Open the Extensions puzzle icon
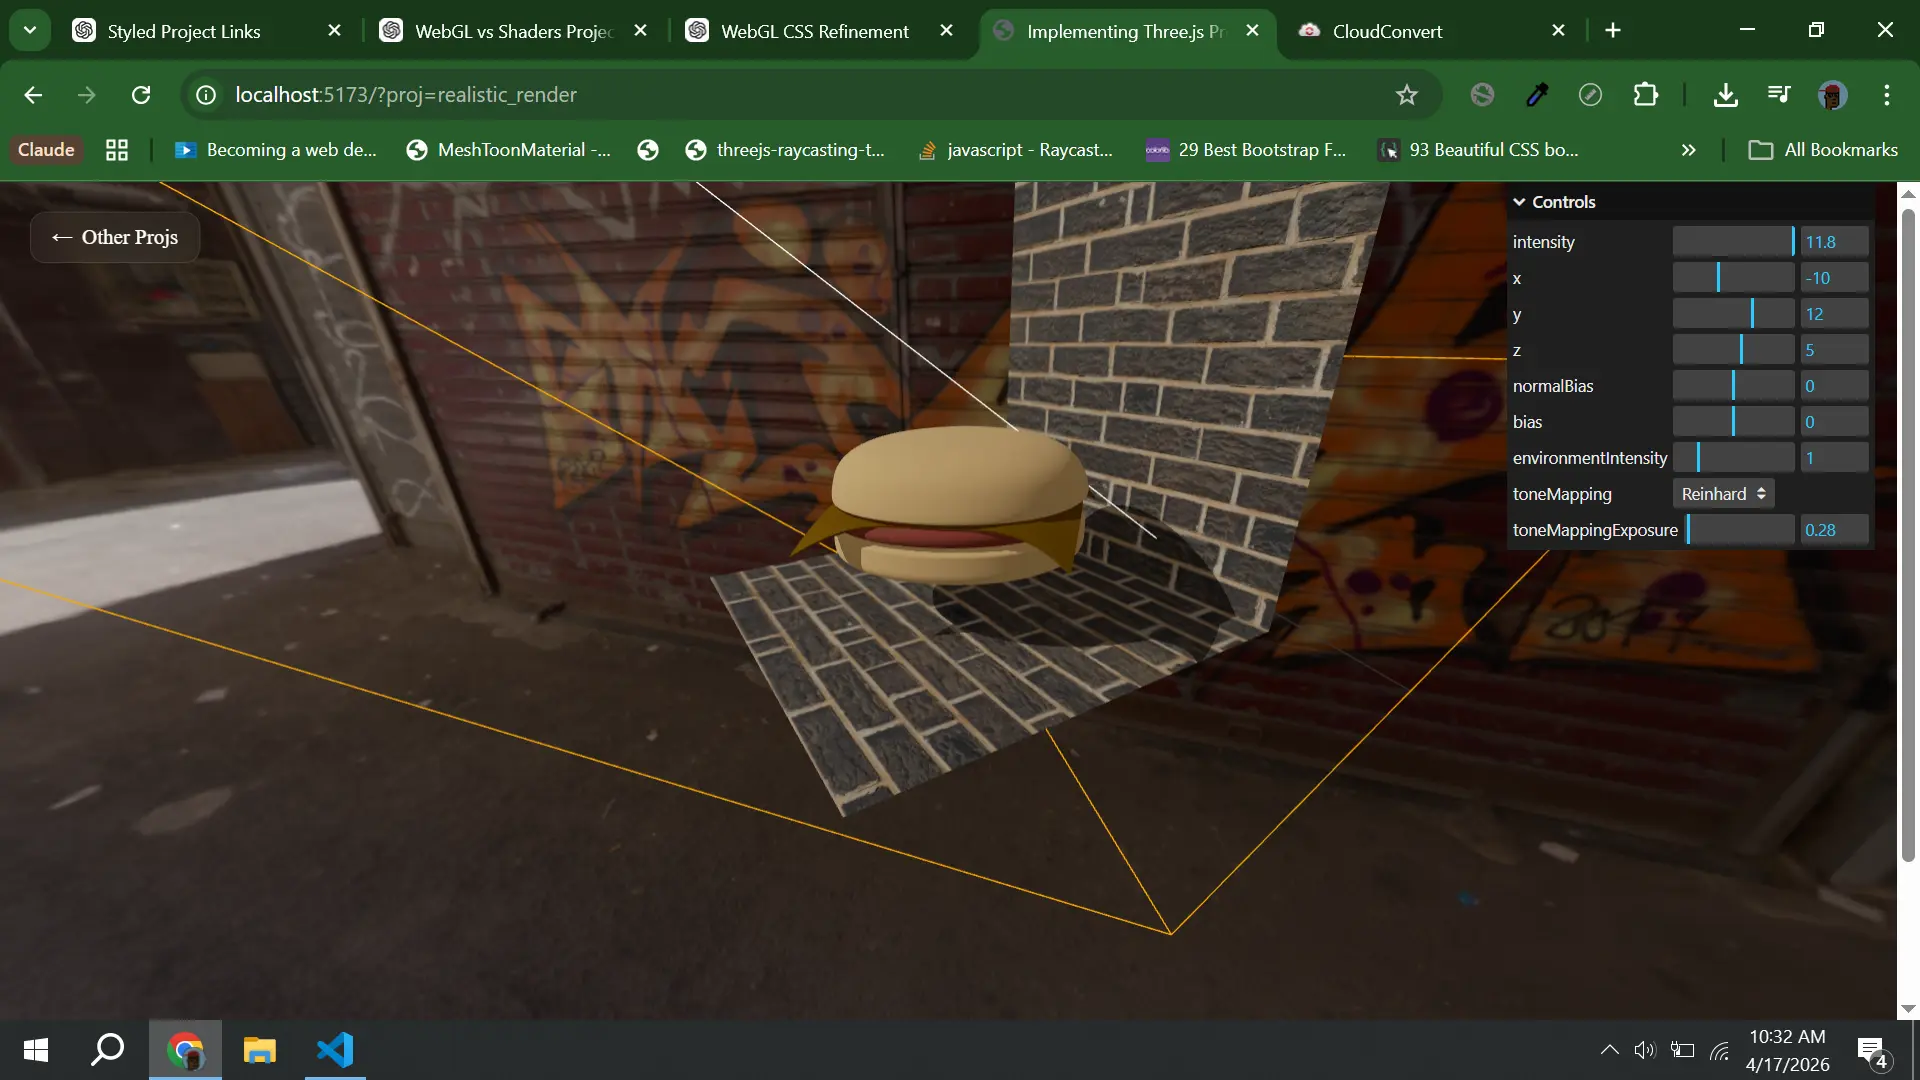The image size is (1920, 1080). tap(1645, 95)
